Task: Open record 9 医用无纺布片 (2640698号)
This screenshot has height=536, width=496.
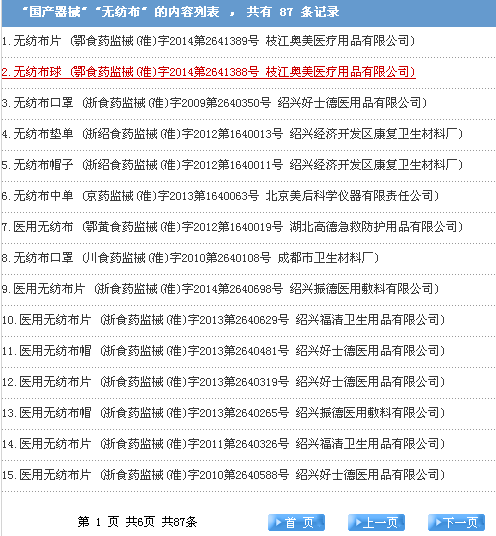Action: [x=220, y=289]
